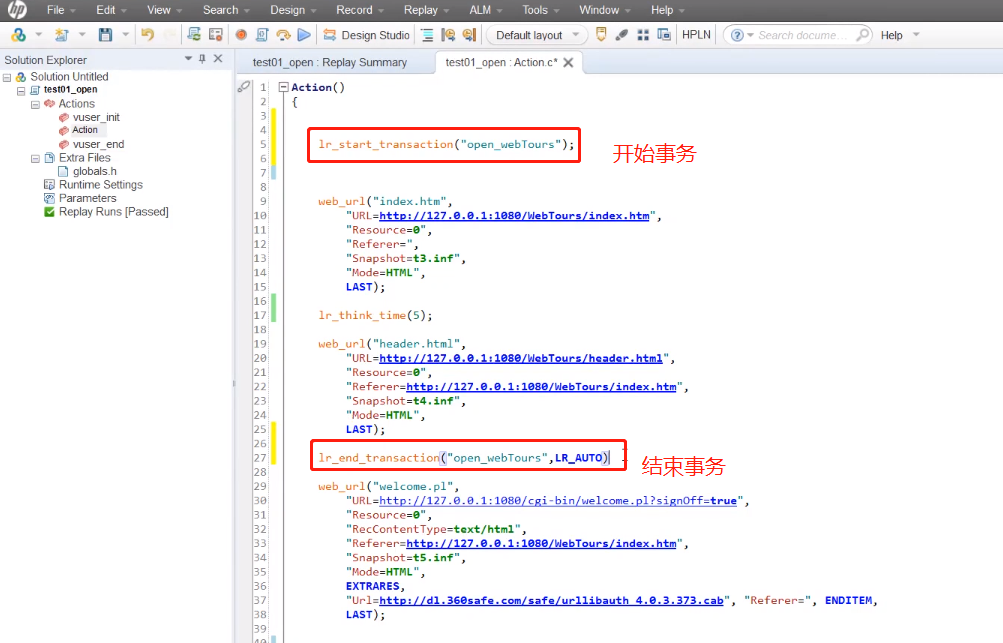Click the indent lines toolbar icon
The height and width of the screenshot is (643, 1003).
point(427,35)
